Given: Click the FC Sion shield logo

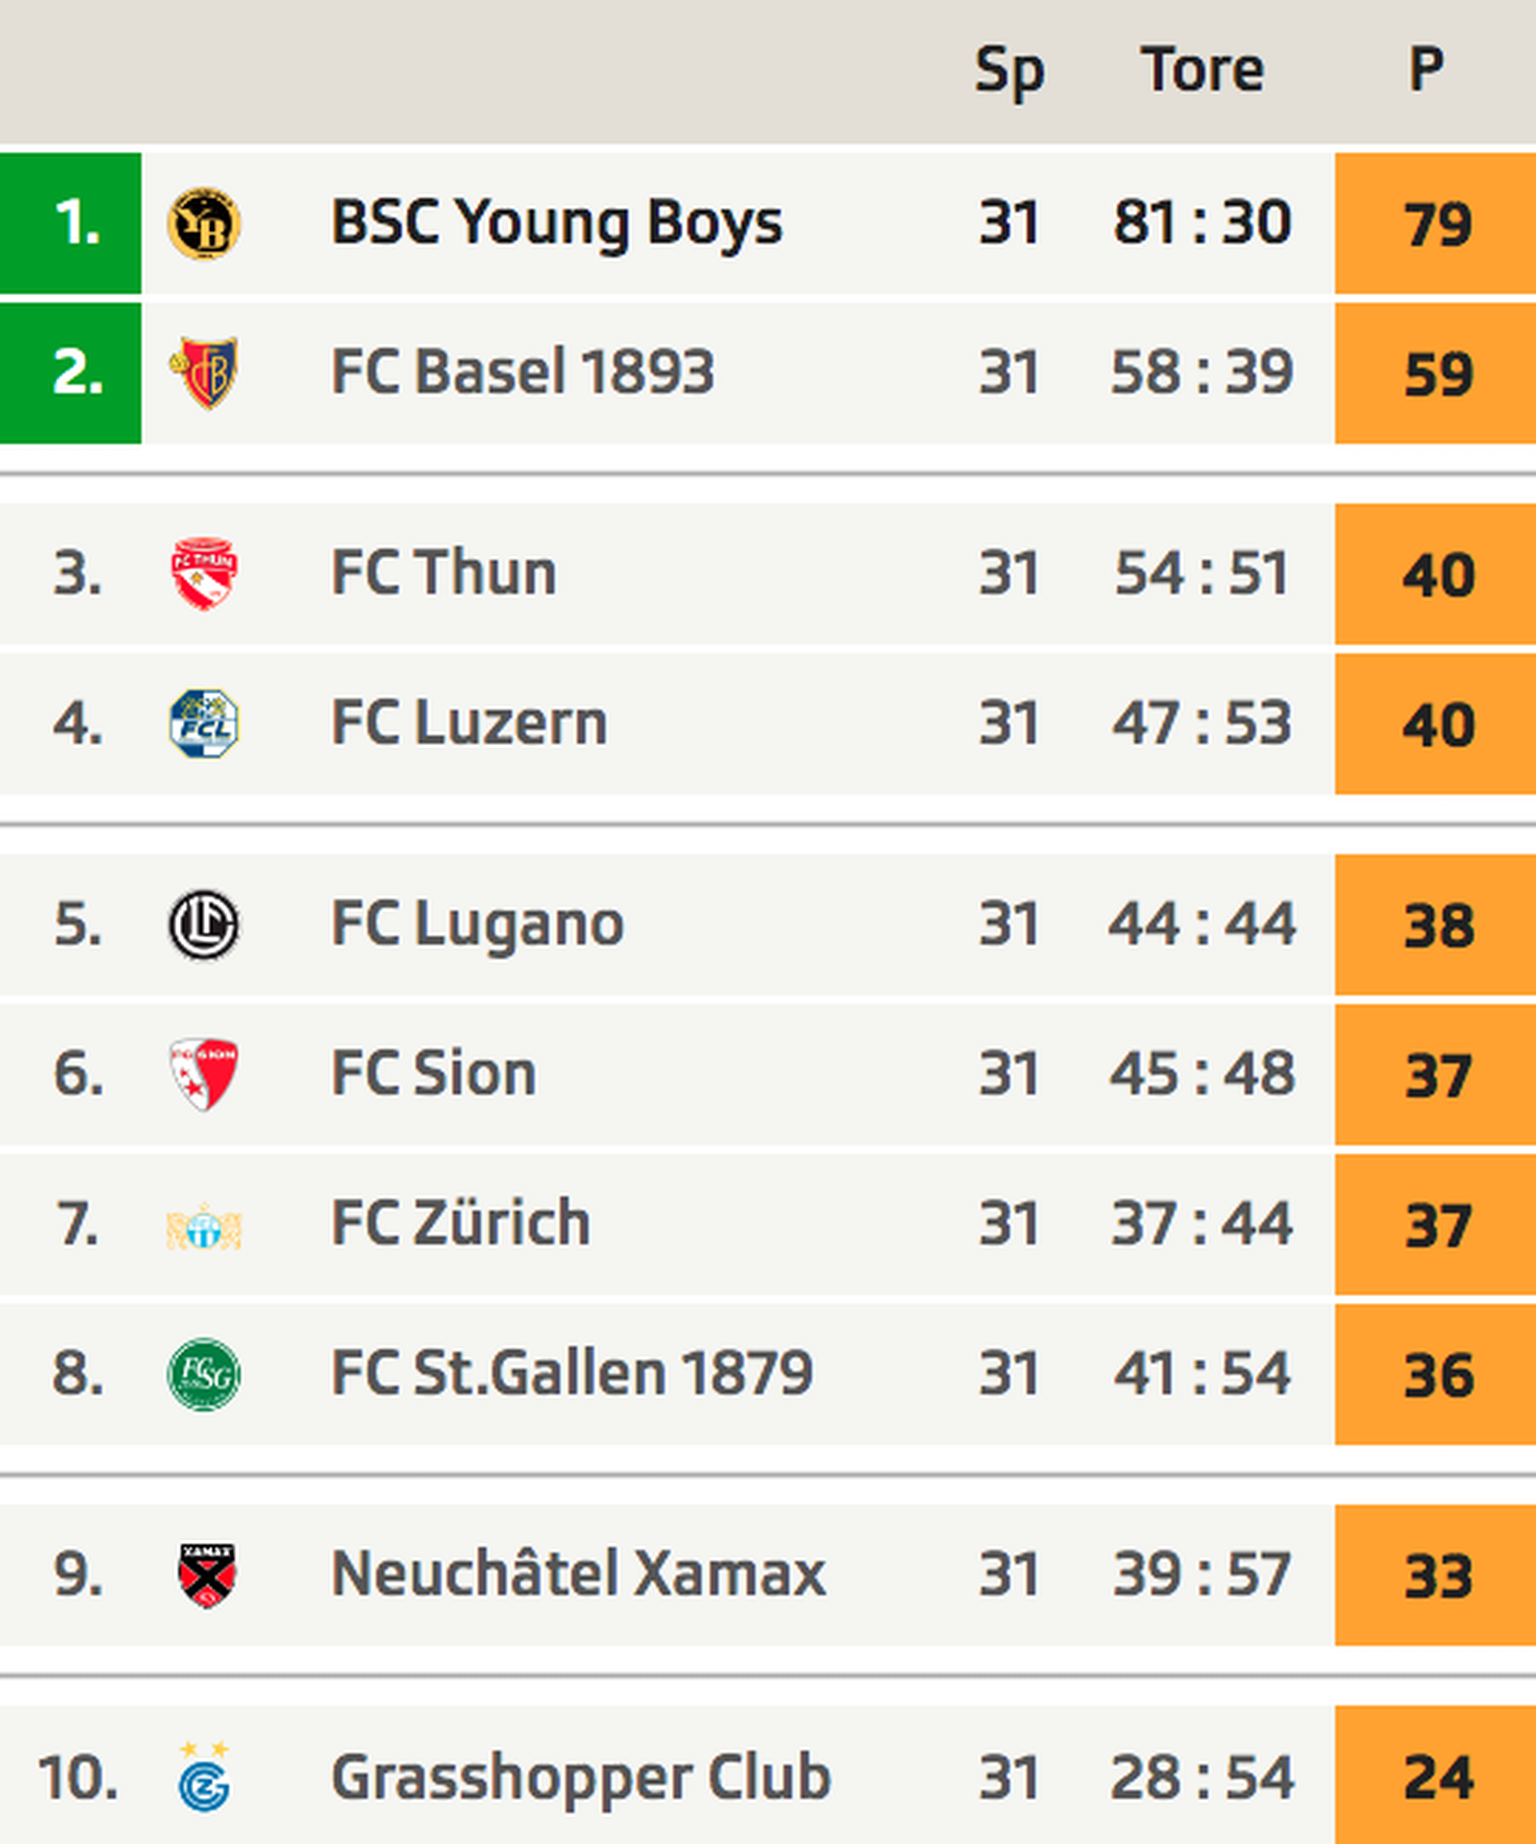Looking at the screenshot, I should coord(204,1074).
